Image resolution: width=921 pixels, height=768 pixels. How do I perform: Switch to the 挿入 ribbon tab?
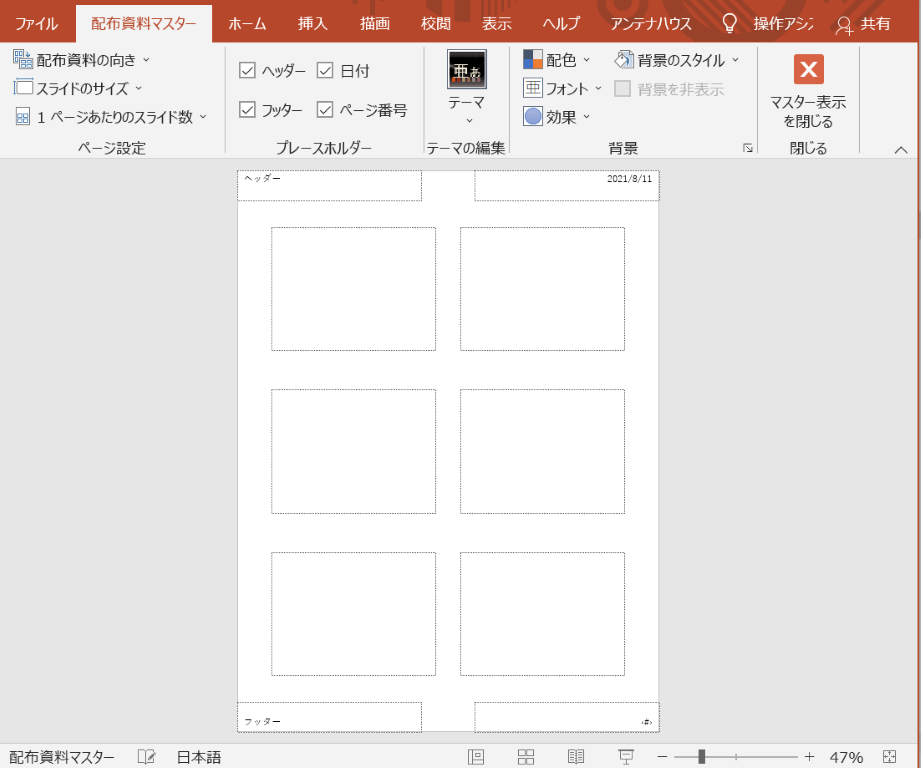point(312,23)
